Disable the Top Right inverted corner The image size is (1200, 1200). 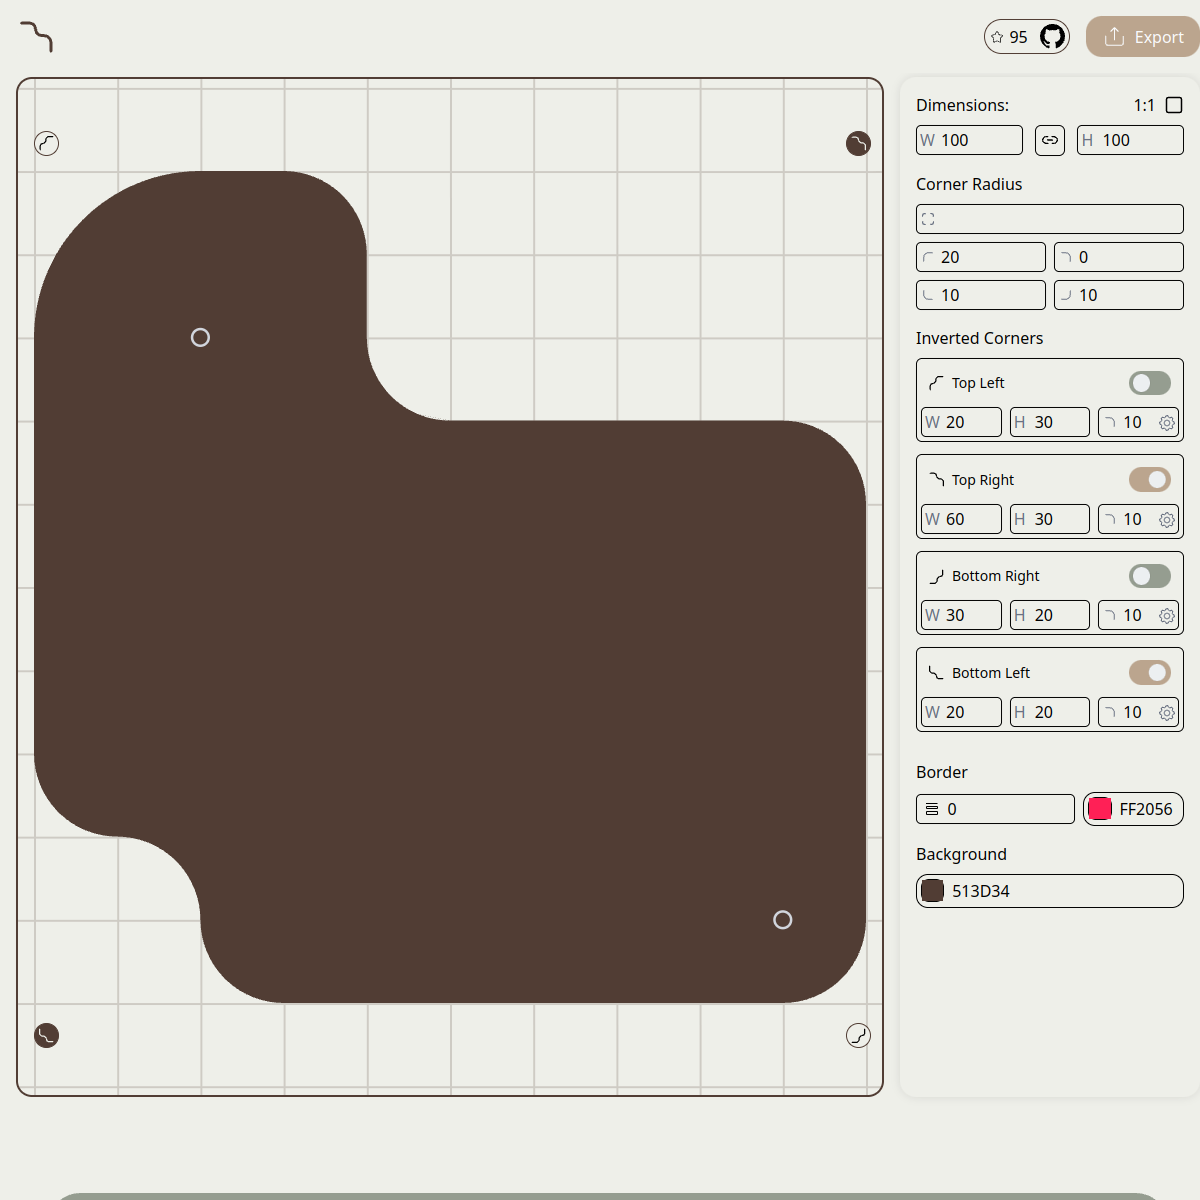[x=1149, y=480]
